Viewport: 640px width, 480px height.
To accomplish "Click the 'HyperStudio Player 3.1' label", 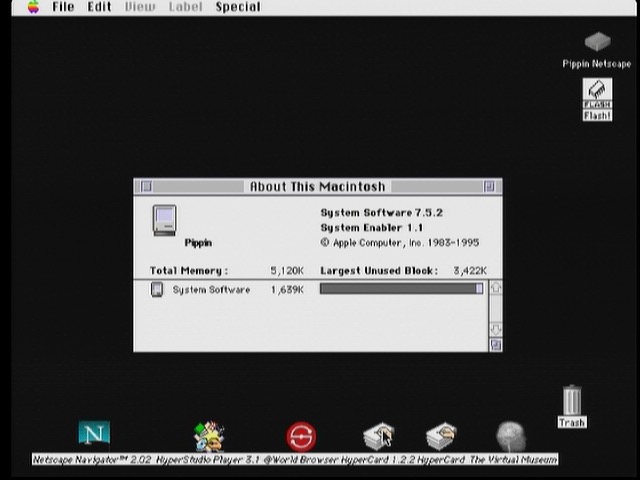I will point(208,460).
